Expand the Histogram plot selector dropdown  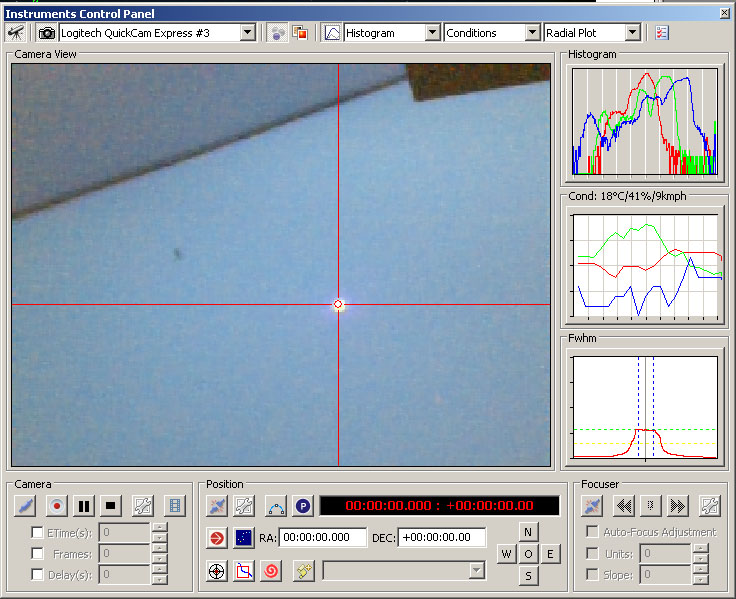432,33
